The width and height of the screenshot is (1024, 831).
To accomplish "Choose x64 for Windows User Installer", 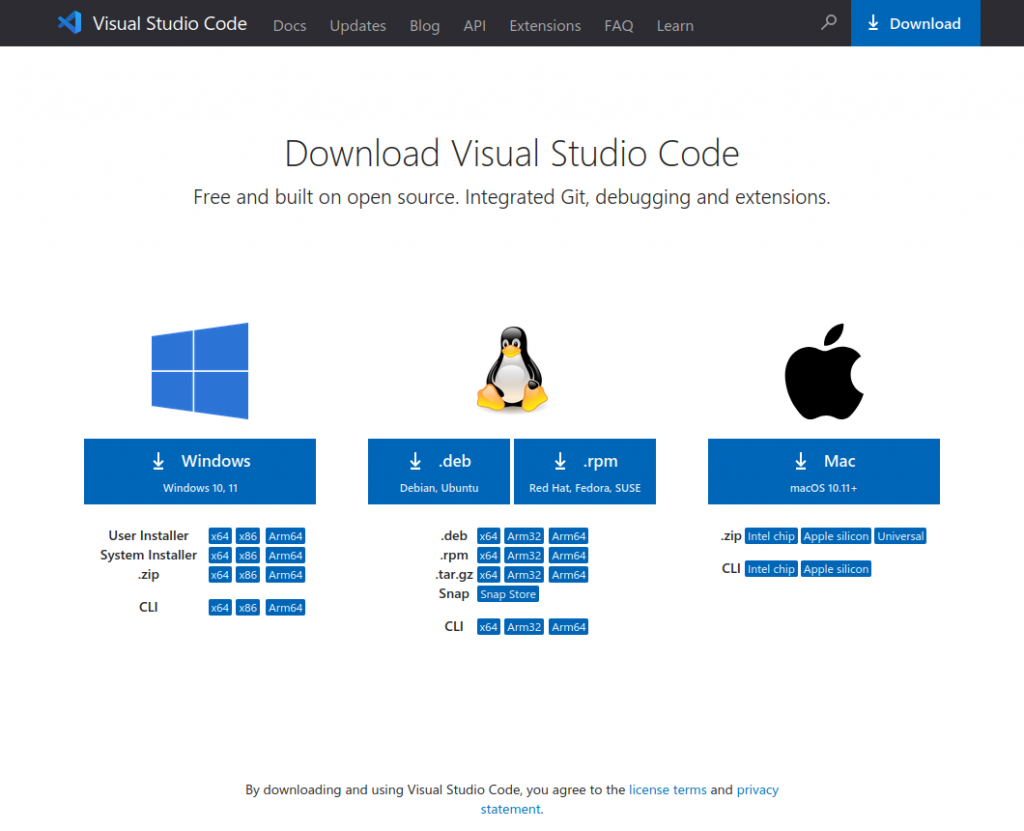I will 220,536.
